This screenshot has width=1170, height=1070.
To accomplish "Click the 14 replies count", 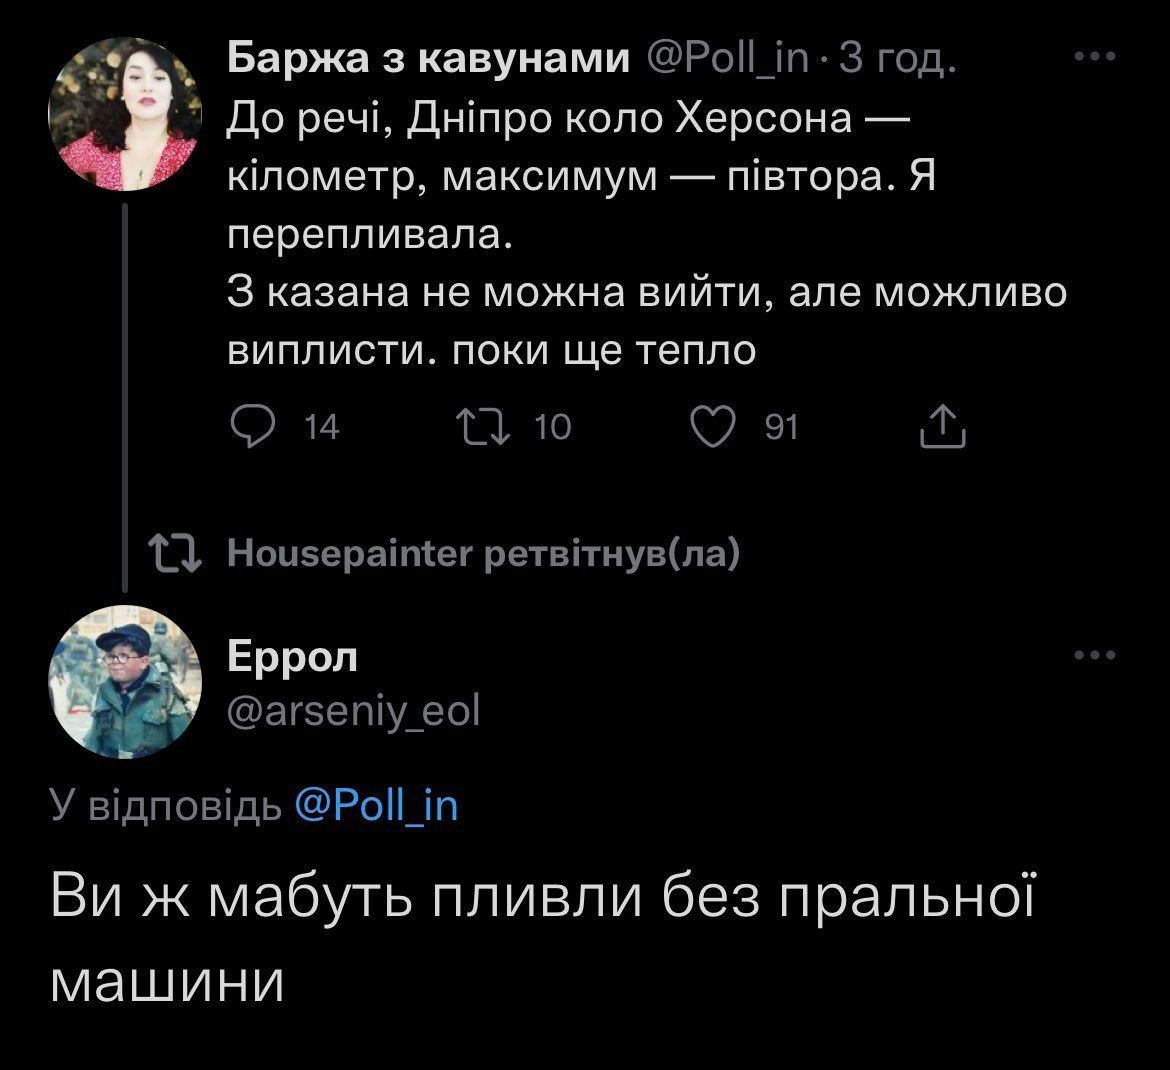I will (322, 428).
